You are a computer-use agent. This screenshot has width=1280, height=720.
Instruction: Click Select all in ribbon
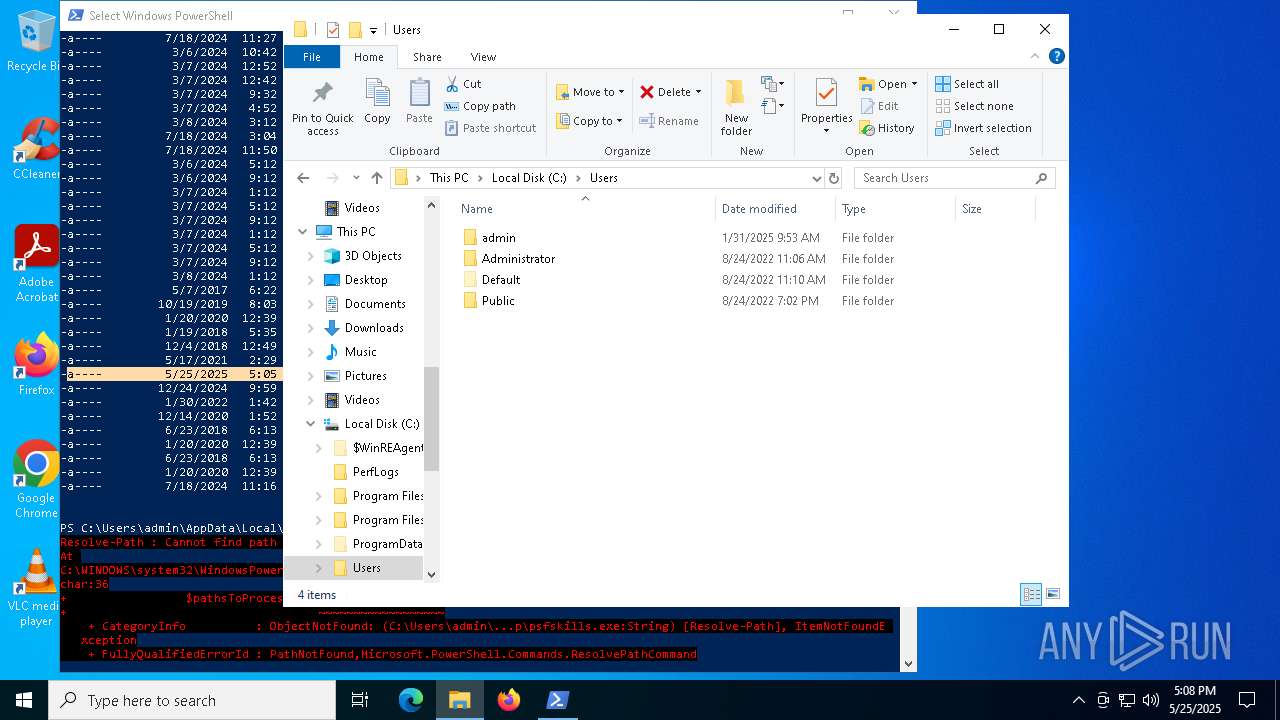coord(967,84)
